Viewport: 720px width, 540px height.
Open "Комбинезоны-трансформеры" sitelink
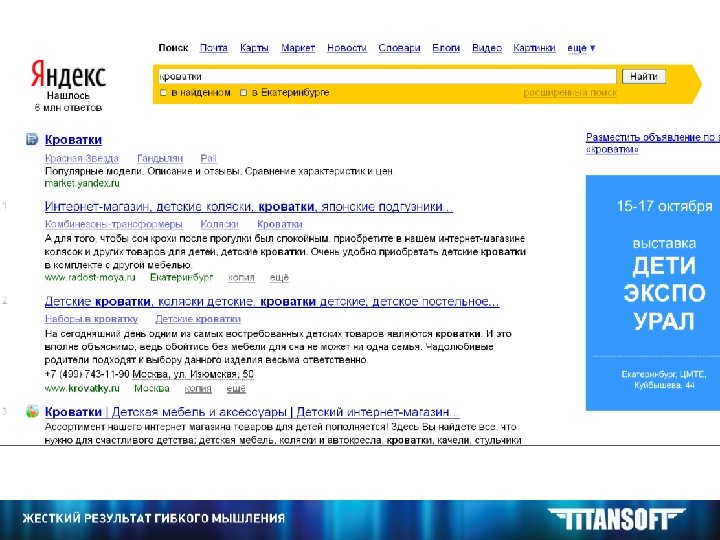coord(113,224)
